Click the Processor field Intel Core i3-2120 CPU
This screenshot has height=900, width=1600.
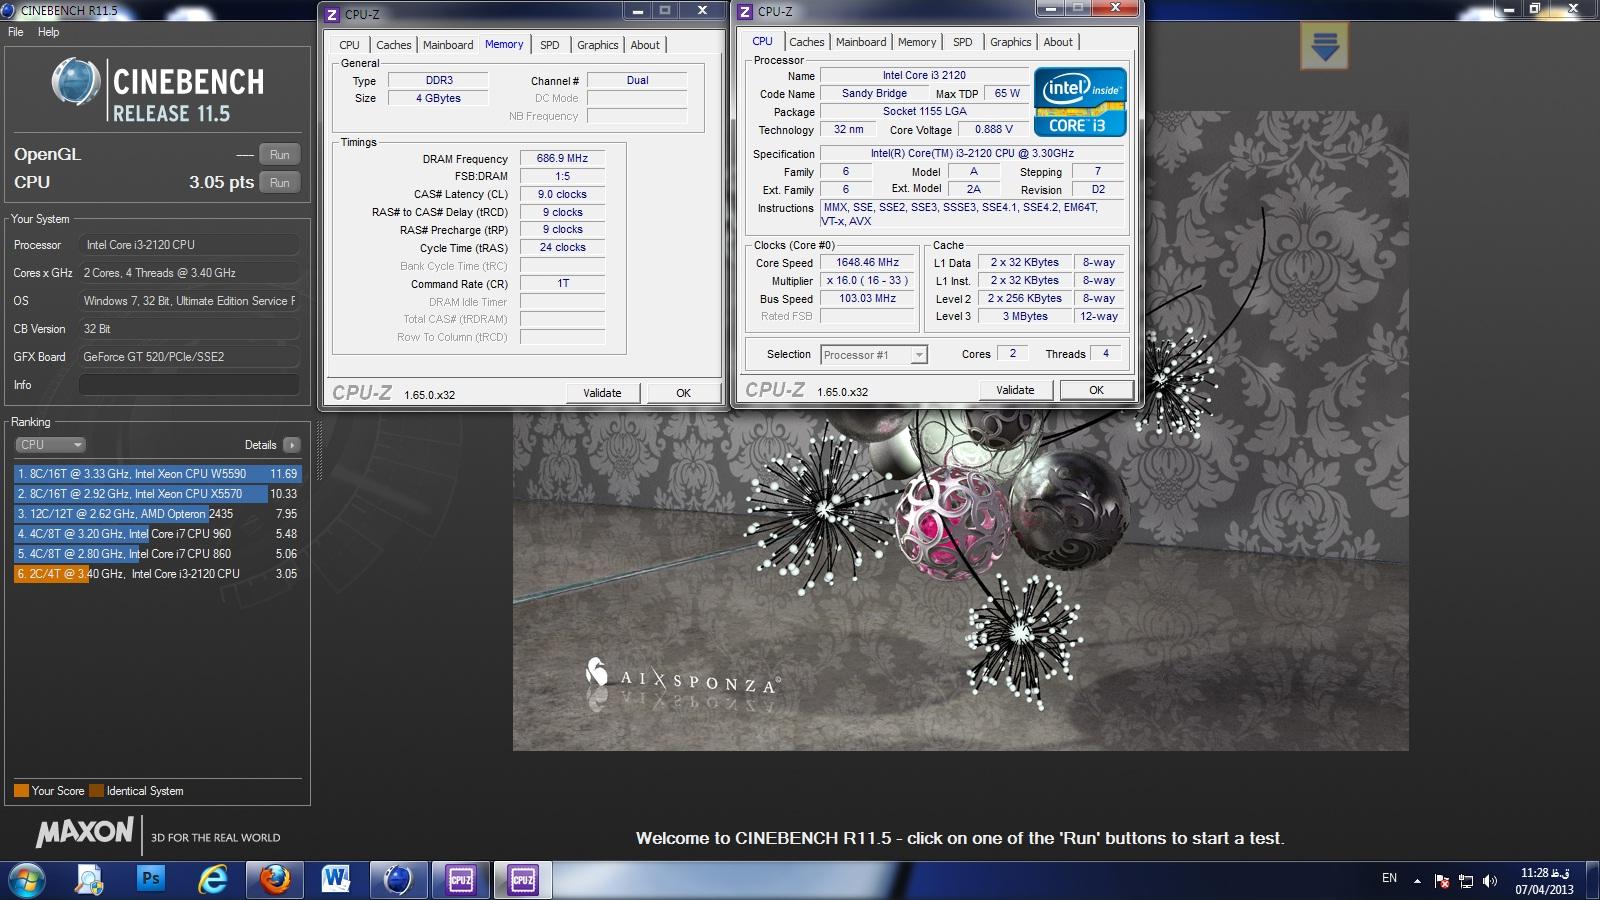point(189,245)
